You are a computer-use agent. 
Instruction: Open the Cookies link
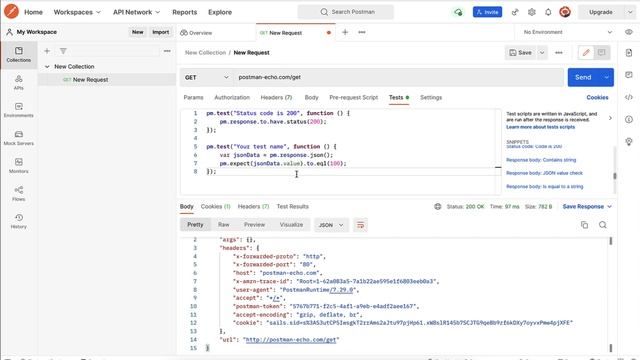coord(597,98)
